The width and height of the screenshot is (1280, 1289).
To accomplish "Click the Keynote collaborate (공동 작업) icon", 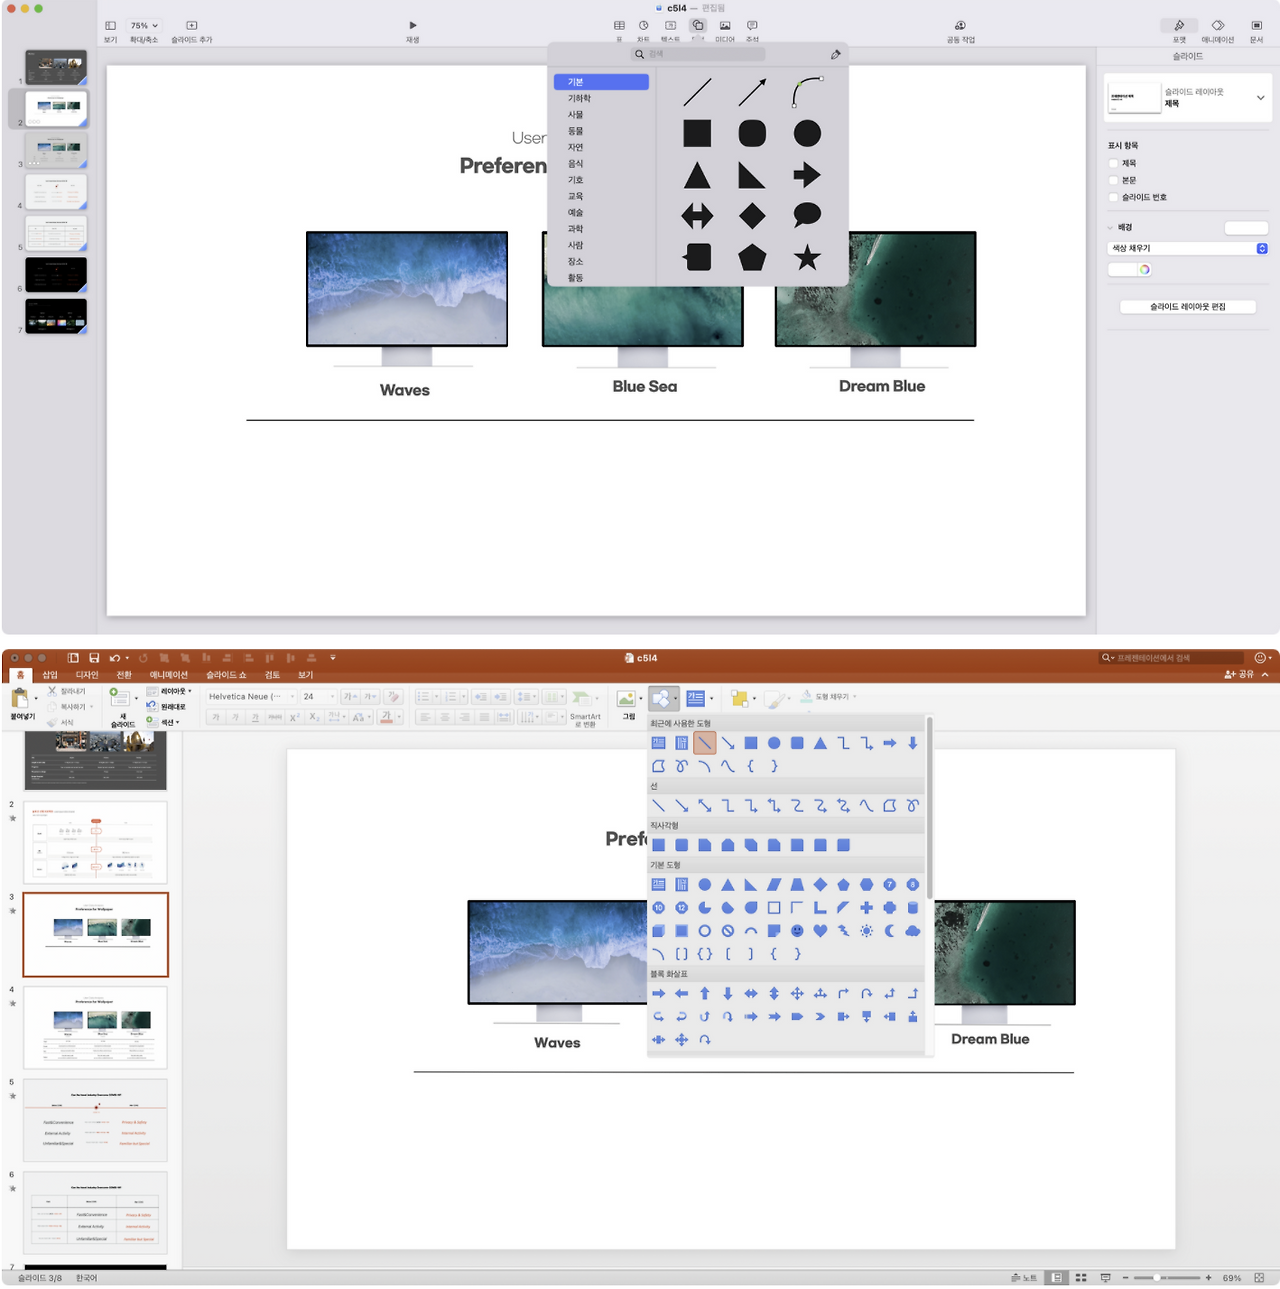I will point(960,26).
